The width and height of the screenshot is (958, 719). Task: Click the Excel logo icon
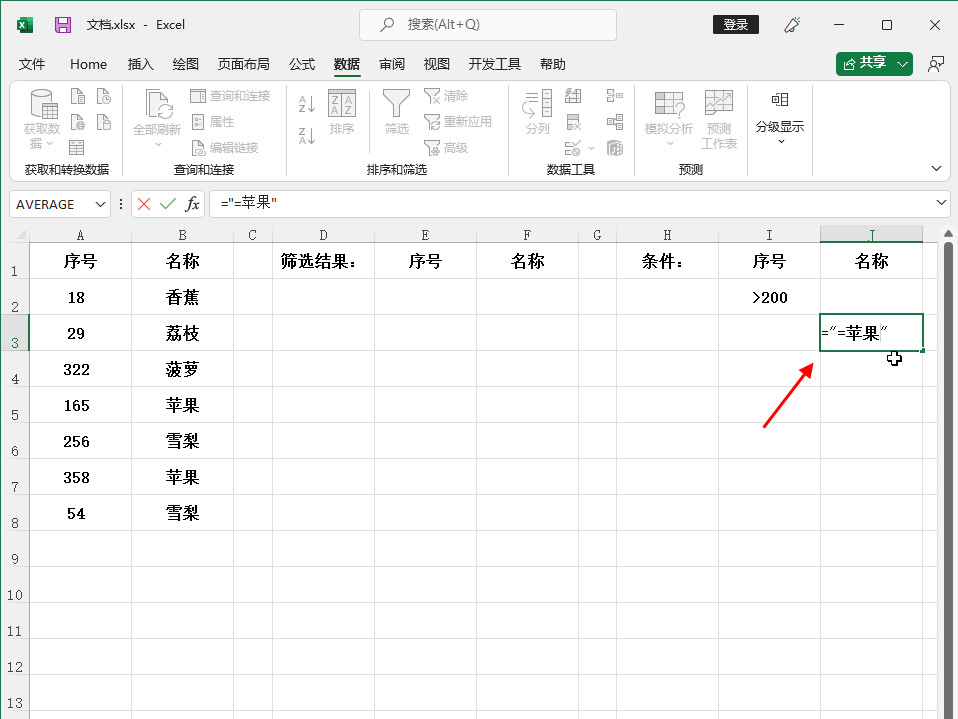coord(25,25)
